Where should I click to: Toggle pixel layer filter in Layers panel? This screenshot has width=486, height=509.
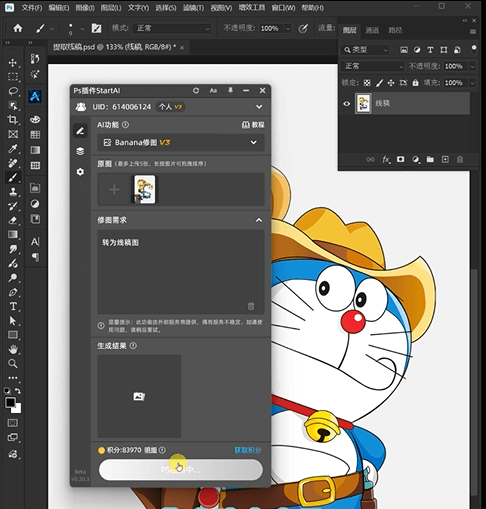(x=404, y=50)
